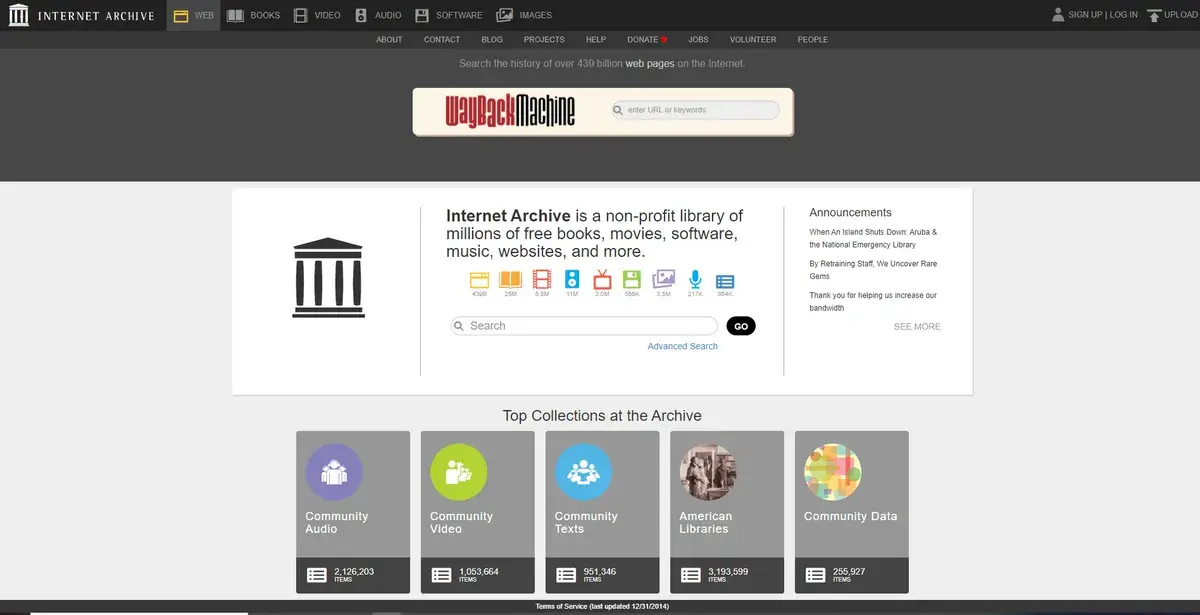Click the purple pictures icon labeled 3.5M
Viewport: 1200px width, 615px height.
[x=664, y=280]
